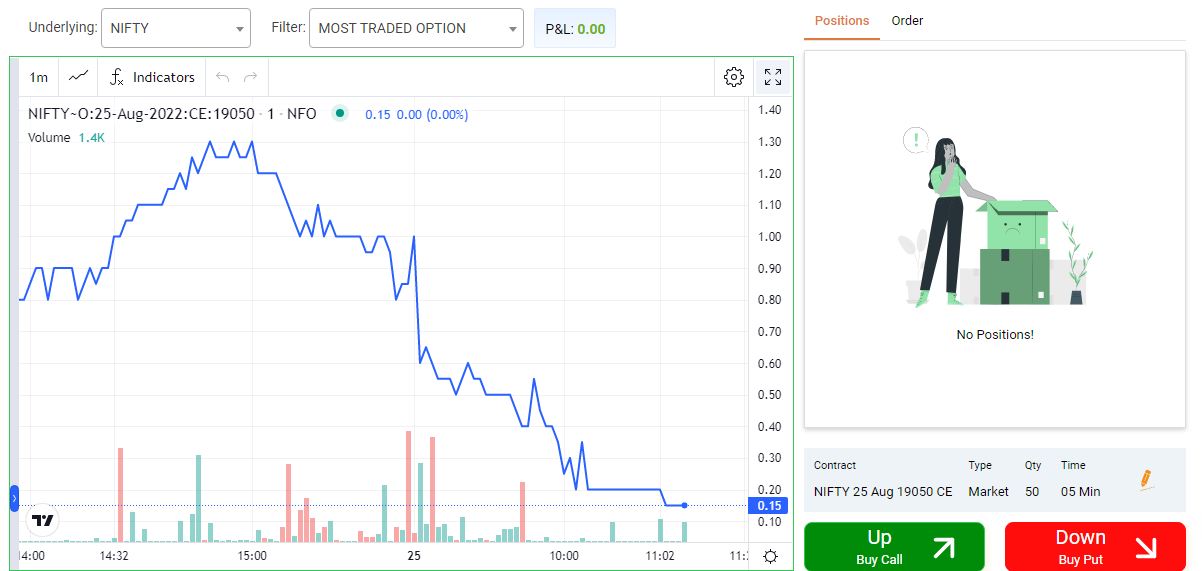Edit contract with pencil icon
The width and height of the screenshot is (1202, 571).
point(1146,479)
